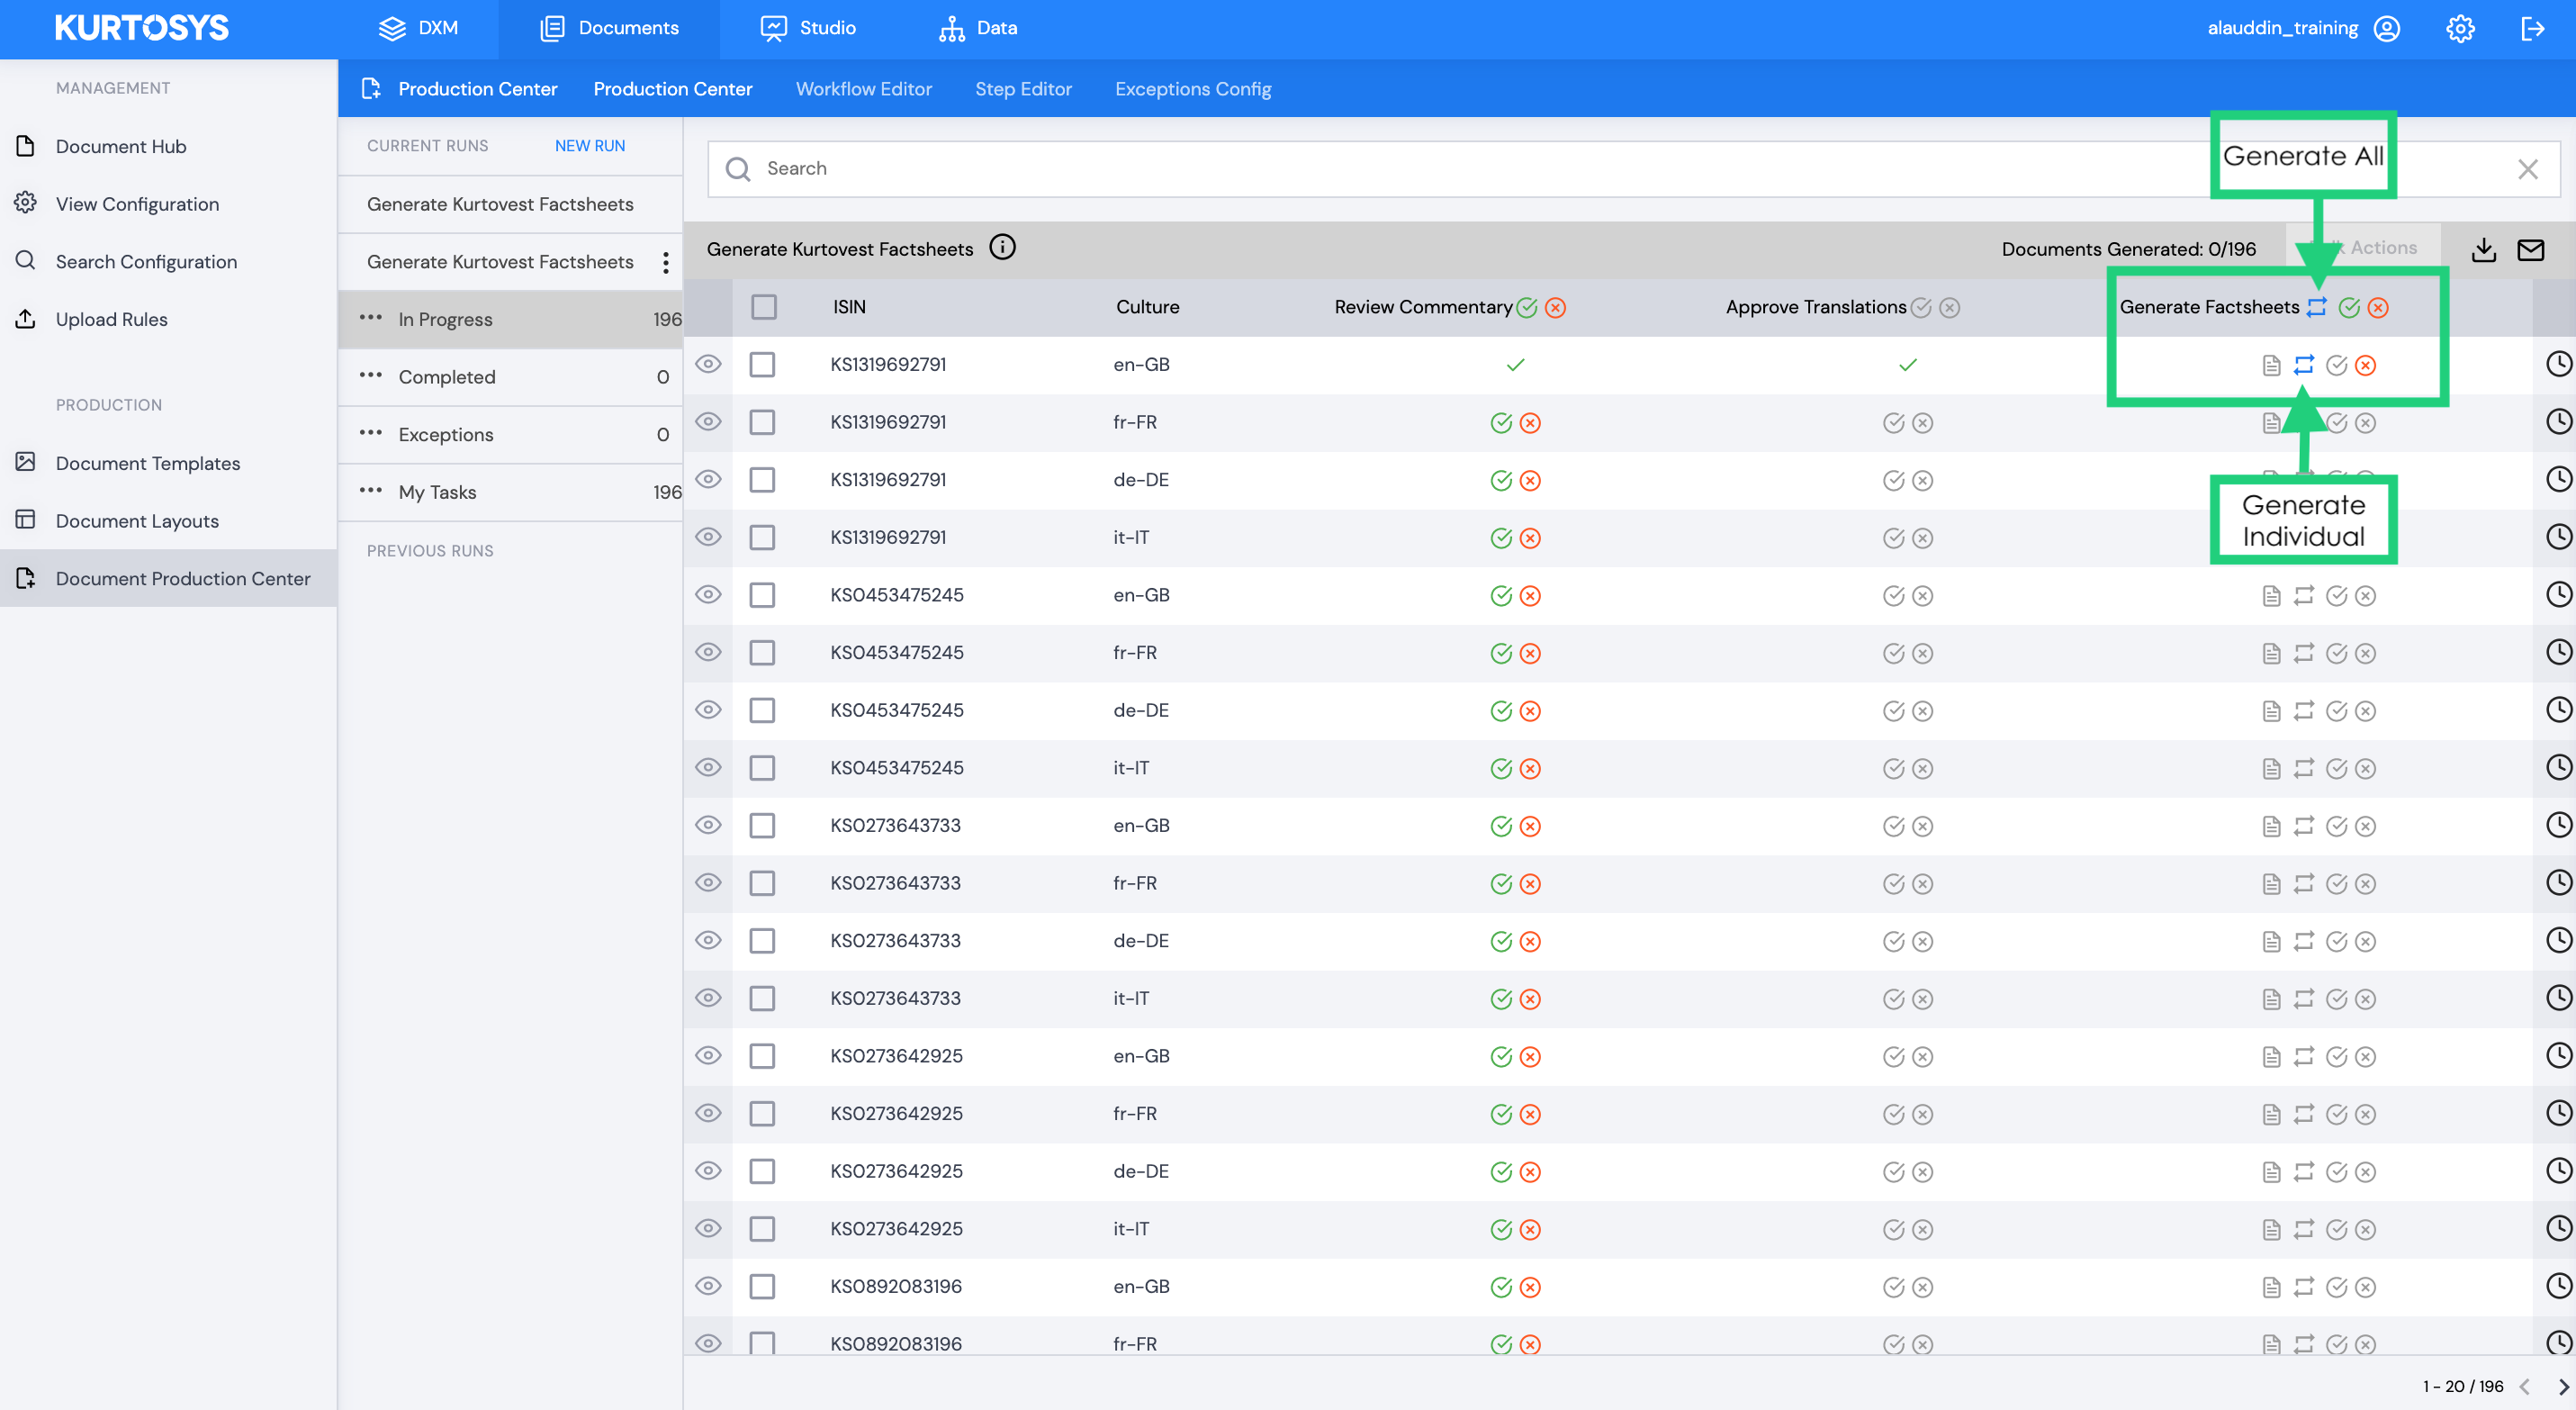
Task: Go to previous page of results
Action: pyautogui.click(x=2525, y=1387)
